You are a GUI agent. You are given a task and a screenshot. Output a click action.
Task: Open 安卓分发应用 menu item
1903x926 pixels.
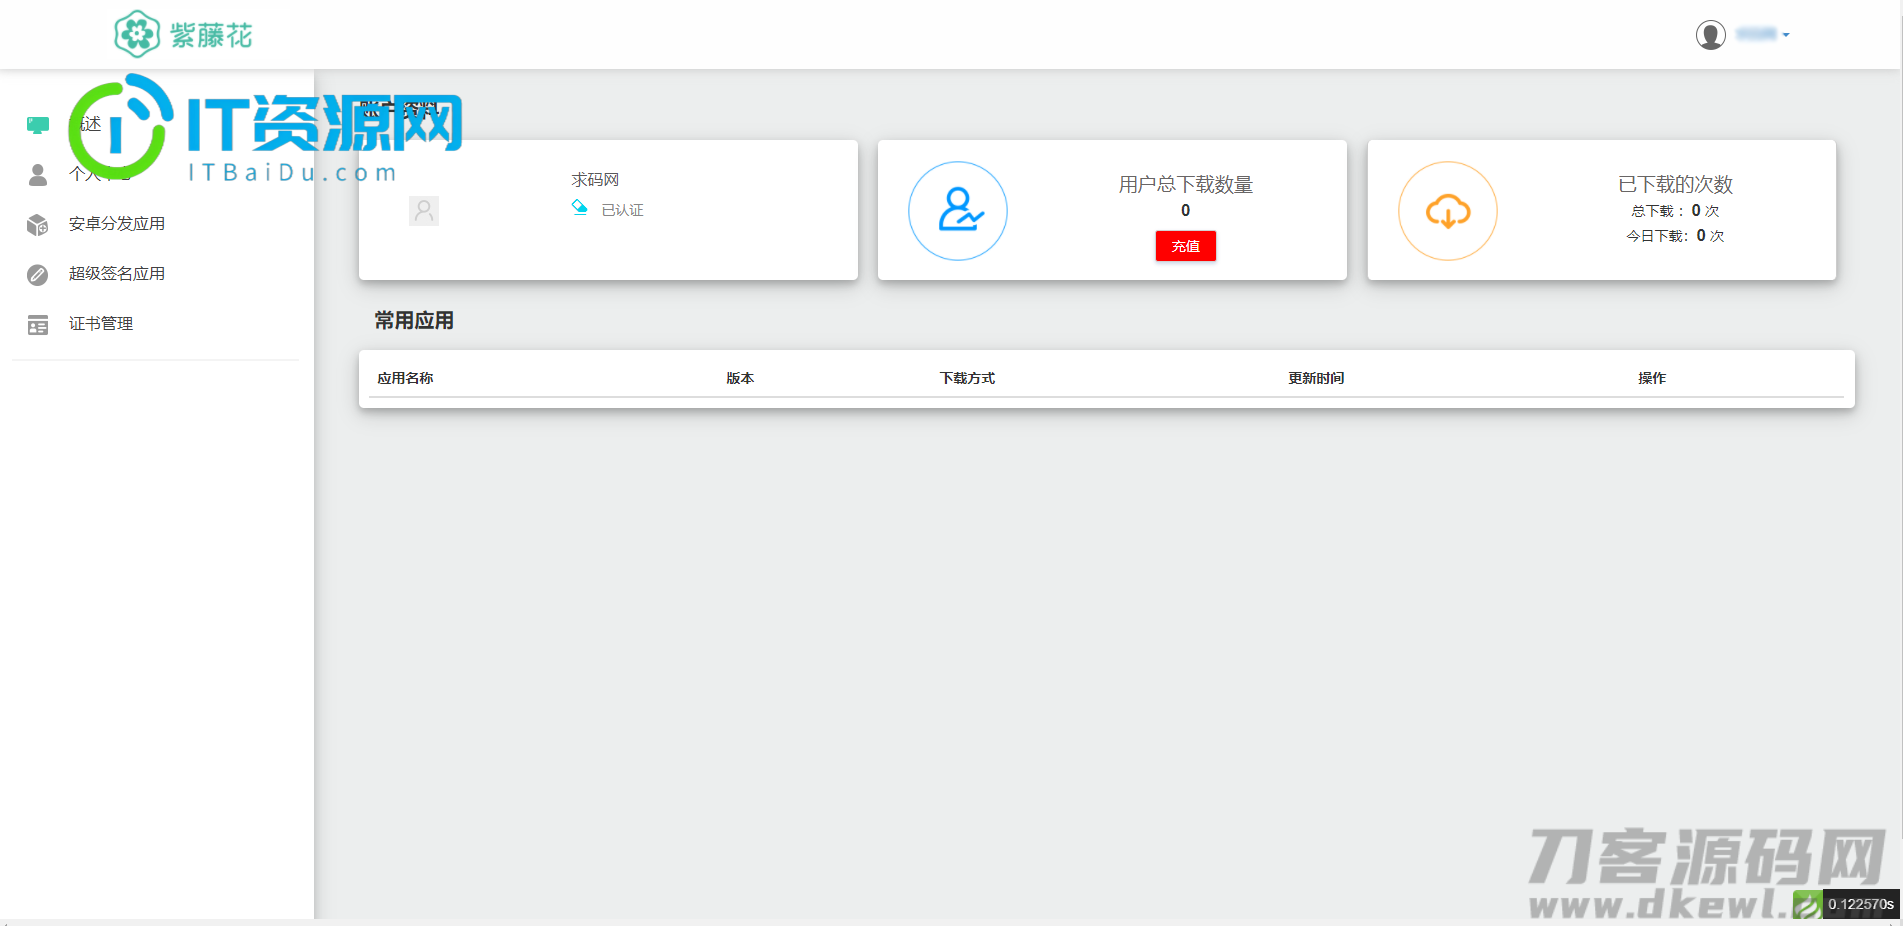tap(117, 224)
